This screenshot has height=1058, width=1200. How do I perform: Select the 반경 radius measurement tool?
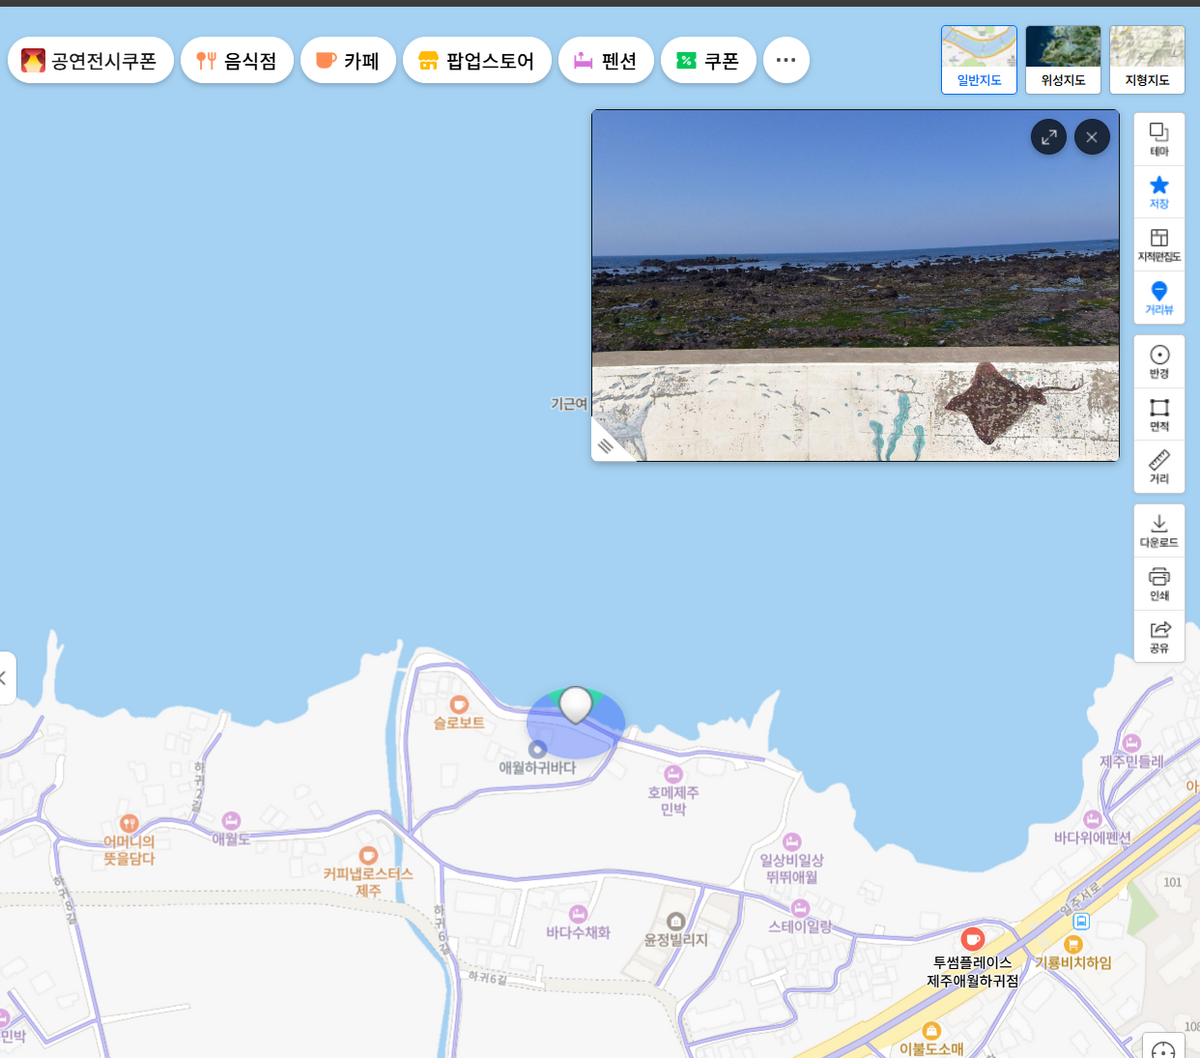[x=1159, y=361]
